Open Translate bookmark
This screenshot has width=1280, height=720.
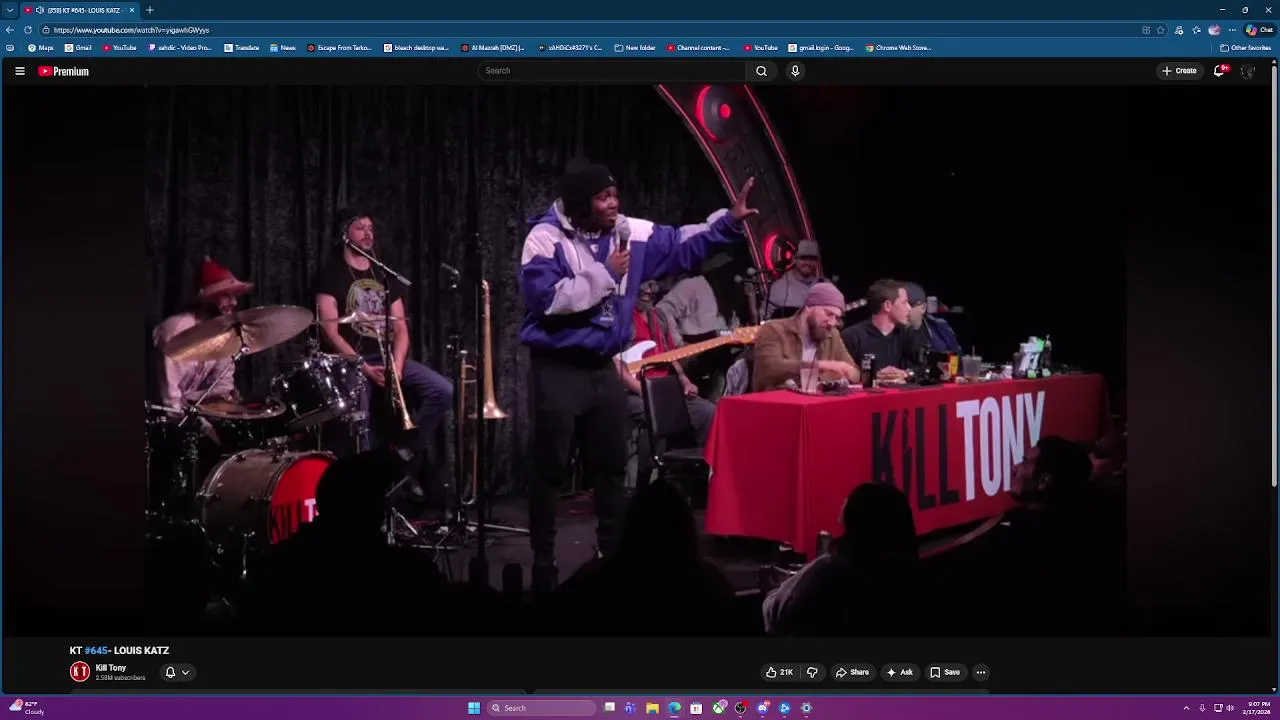(x=242, y=48)
